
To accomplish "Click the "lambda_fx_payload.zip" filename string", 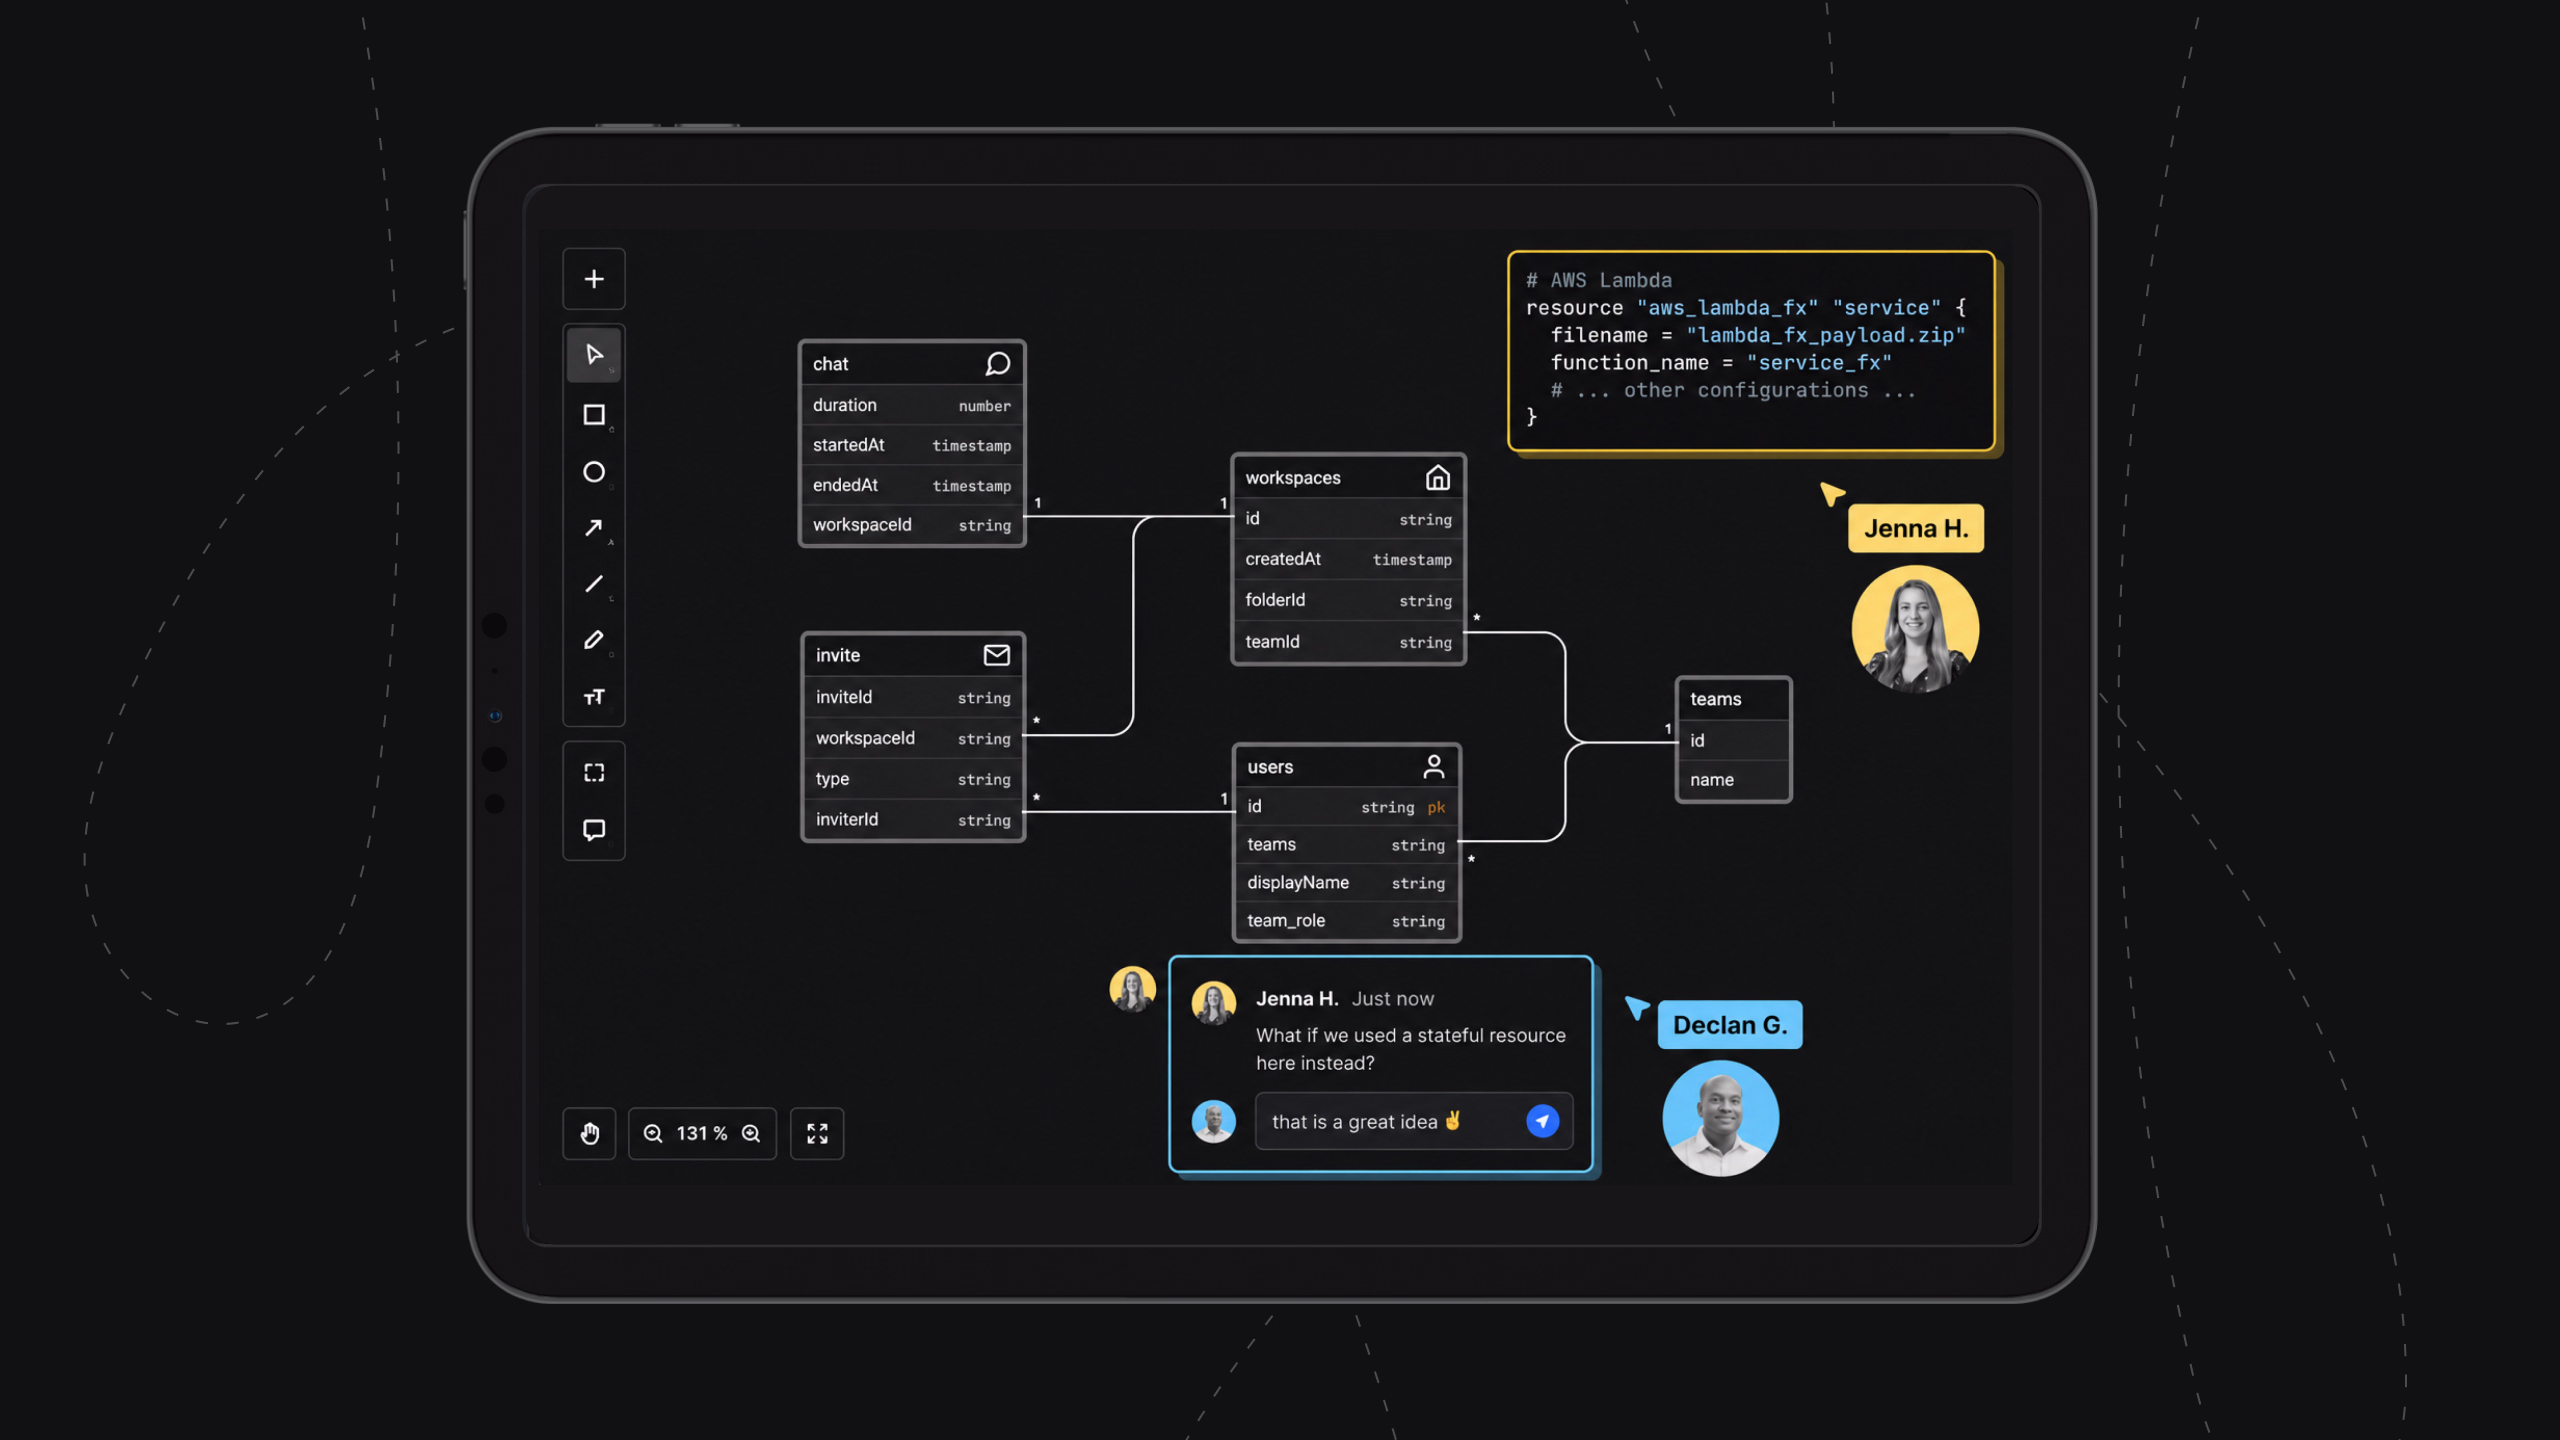I will click(x=1825, y=336).
